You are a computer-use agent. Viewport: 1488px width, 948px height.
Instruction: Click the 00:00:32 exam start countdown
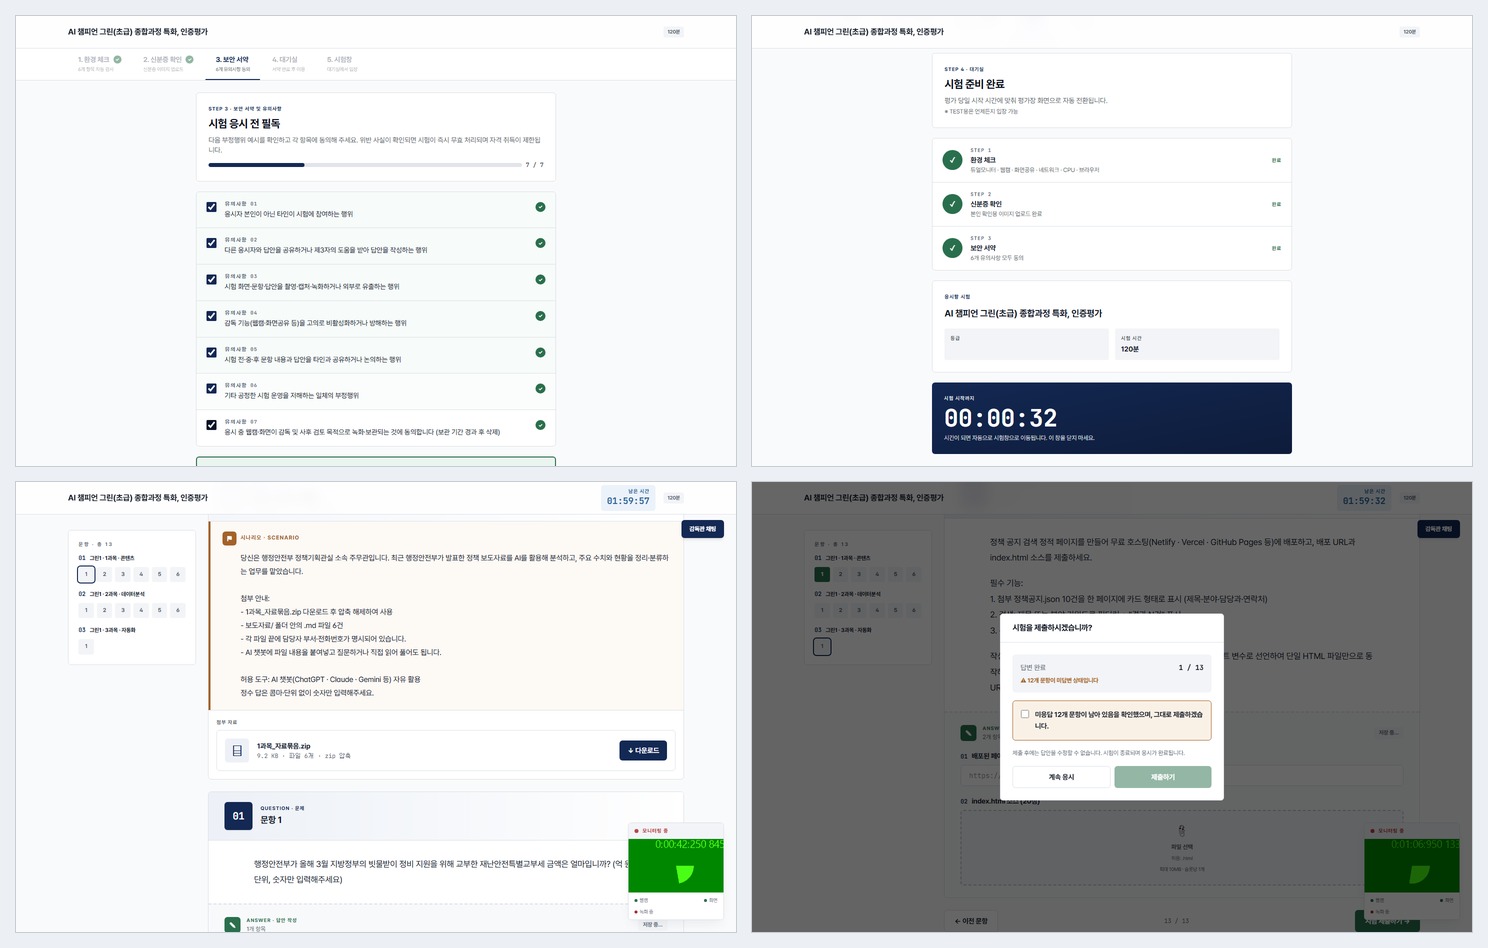(1001, 418)
